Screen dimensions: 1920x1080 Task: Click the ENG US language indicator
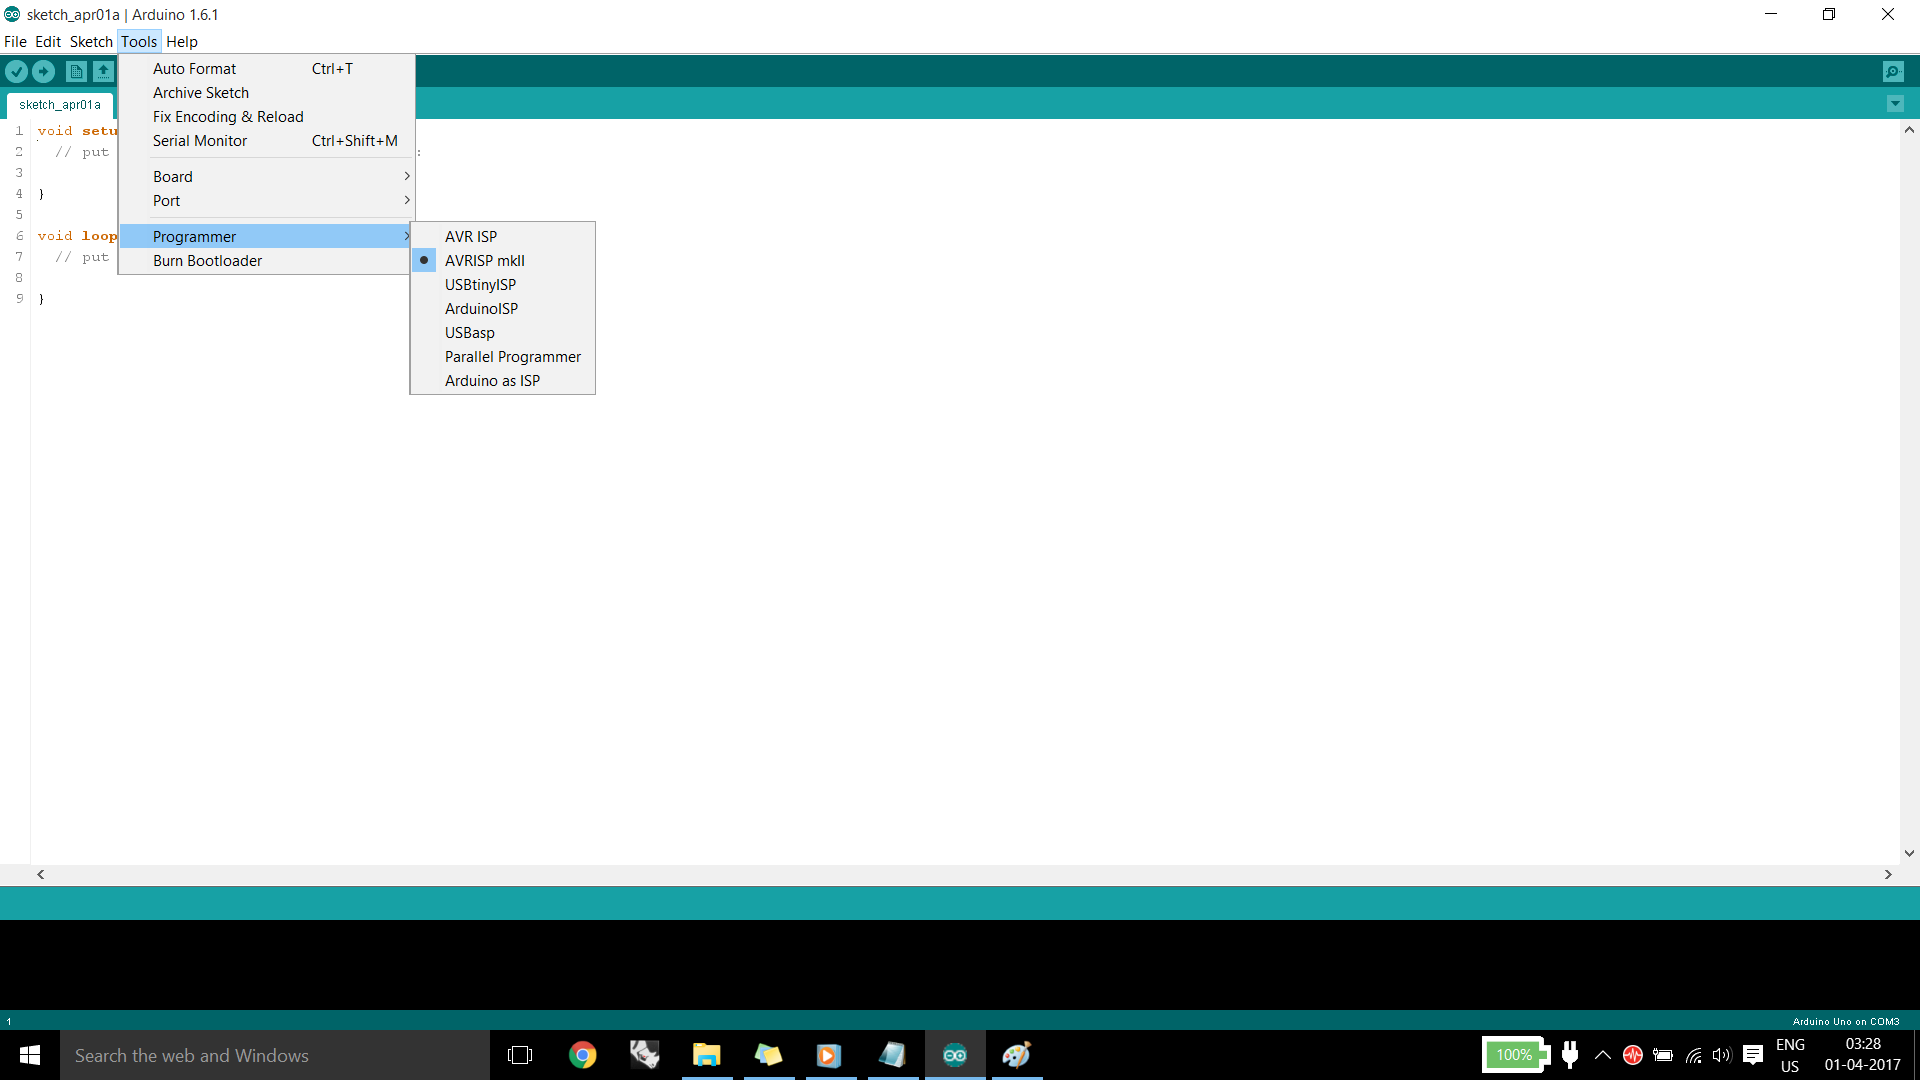(x=1790, y=1055)
